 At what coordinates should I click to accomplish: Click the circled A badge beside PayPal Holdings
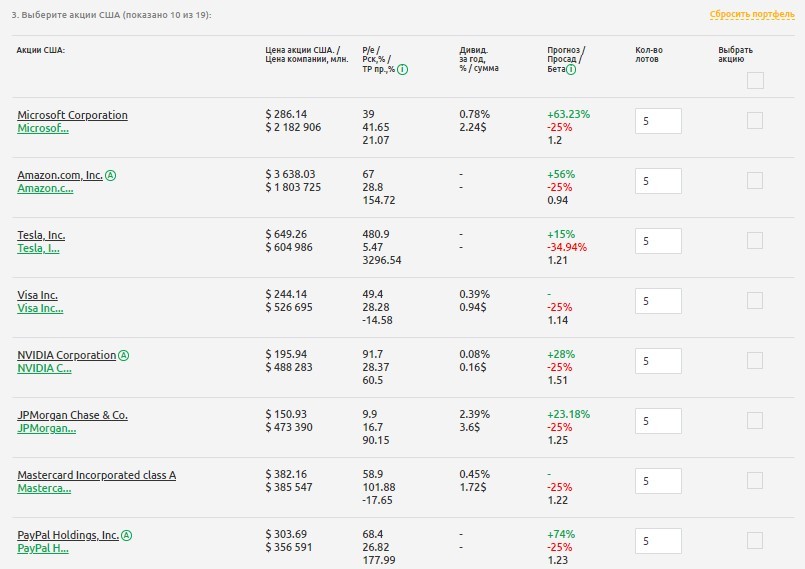(126, 535)
